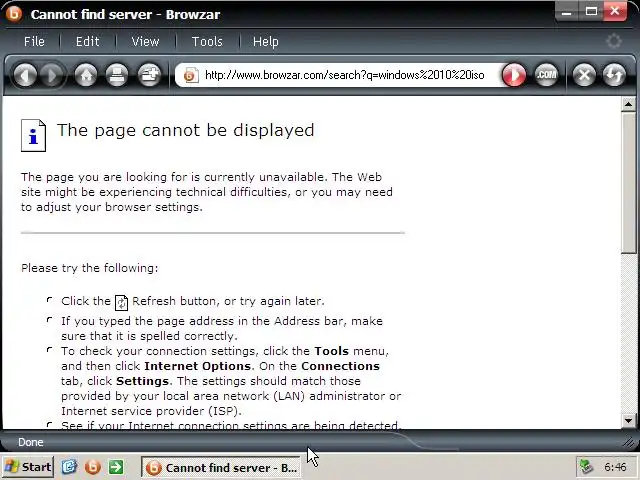Click the gear icon beside the menu bar

613,41
